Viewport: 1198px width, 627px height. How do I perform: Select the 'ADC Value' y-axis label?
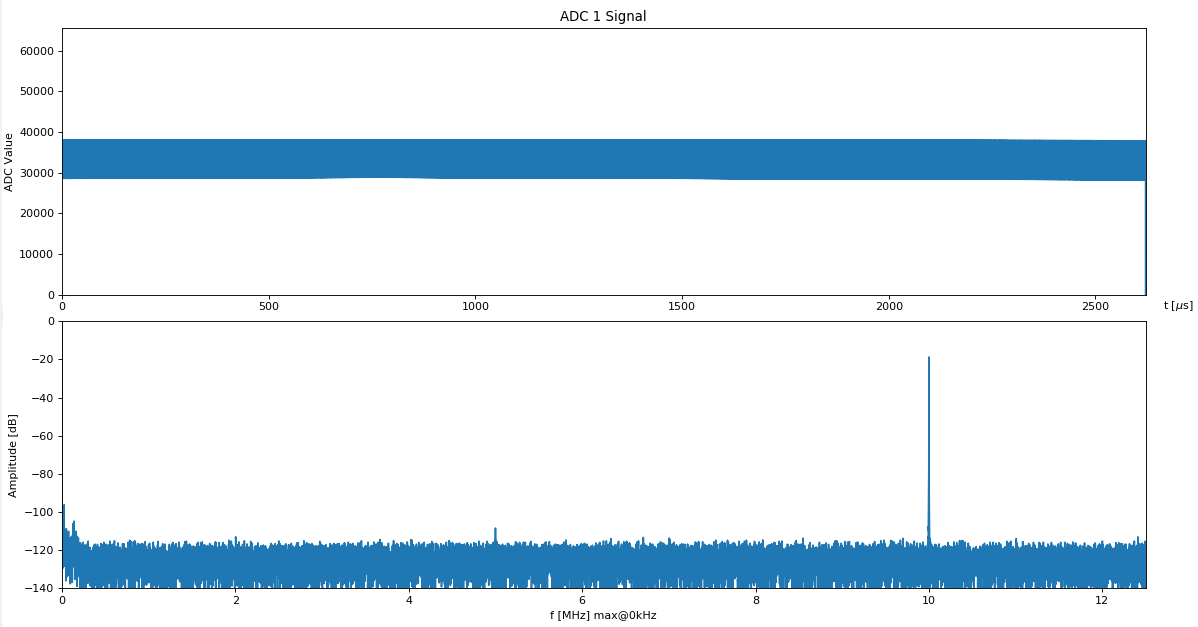click(8, 162)
